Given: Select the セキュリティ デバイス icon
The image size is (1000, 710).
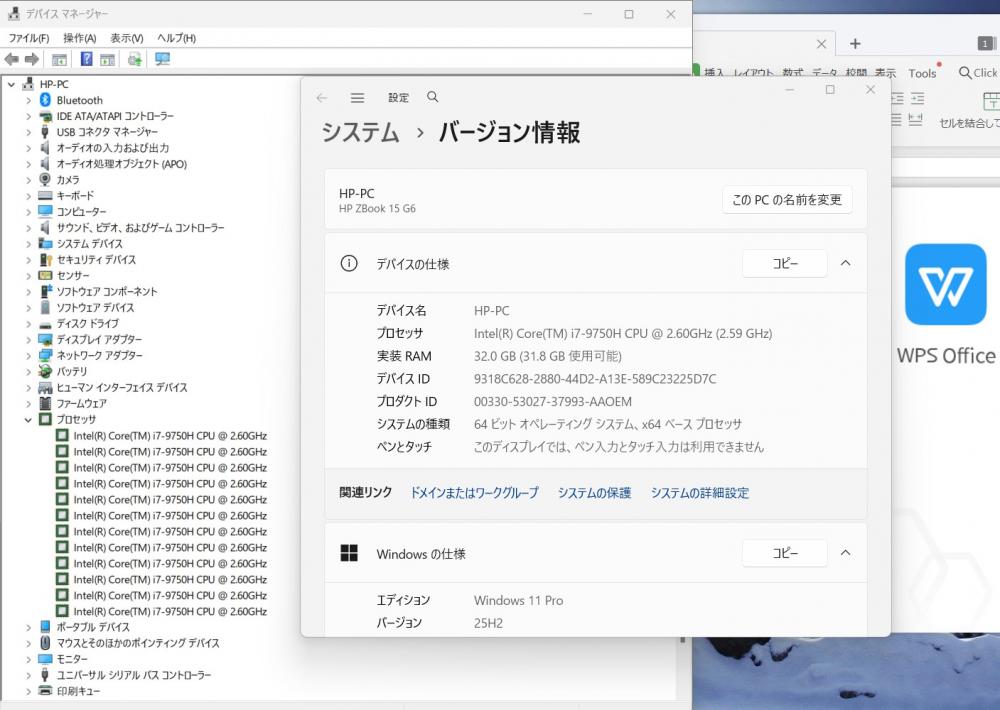Looking at the screenshot, I should point(45,260).
